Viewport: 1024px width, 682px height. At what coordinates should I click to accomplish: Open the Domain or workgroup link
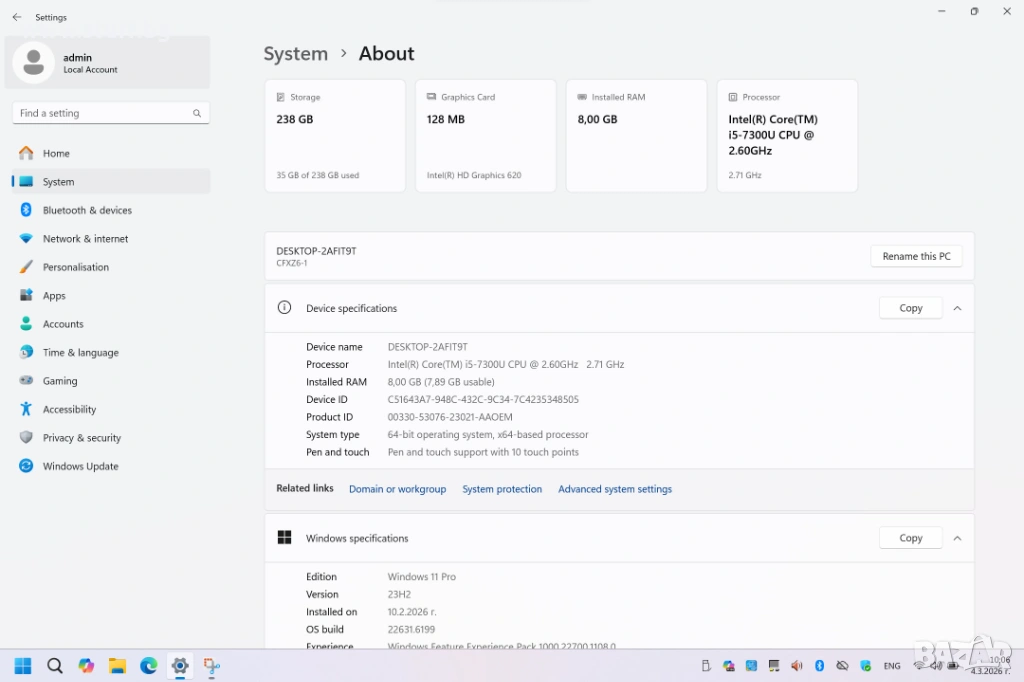click(x=397, y=489)
